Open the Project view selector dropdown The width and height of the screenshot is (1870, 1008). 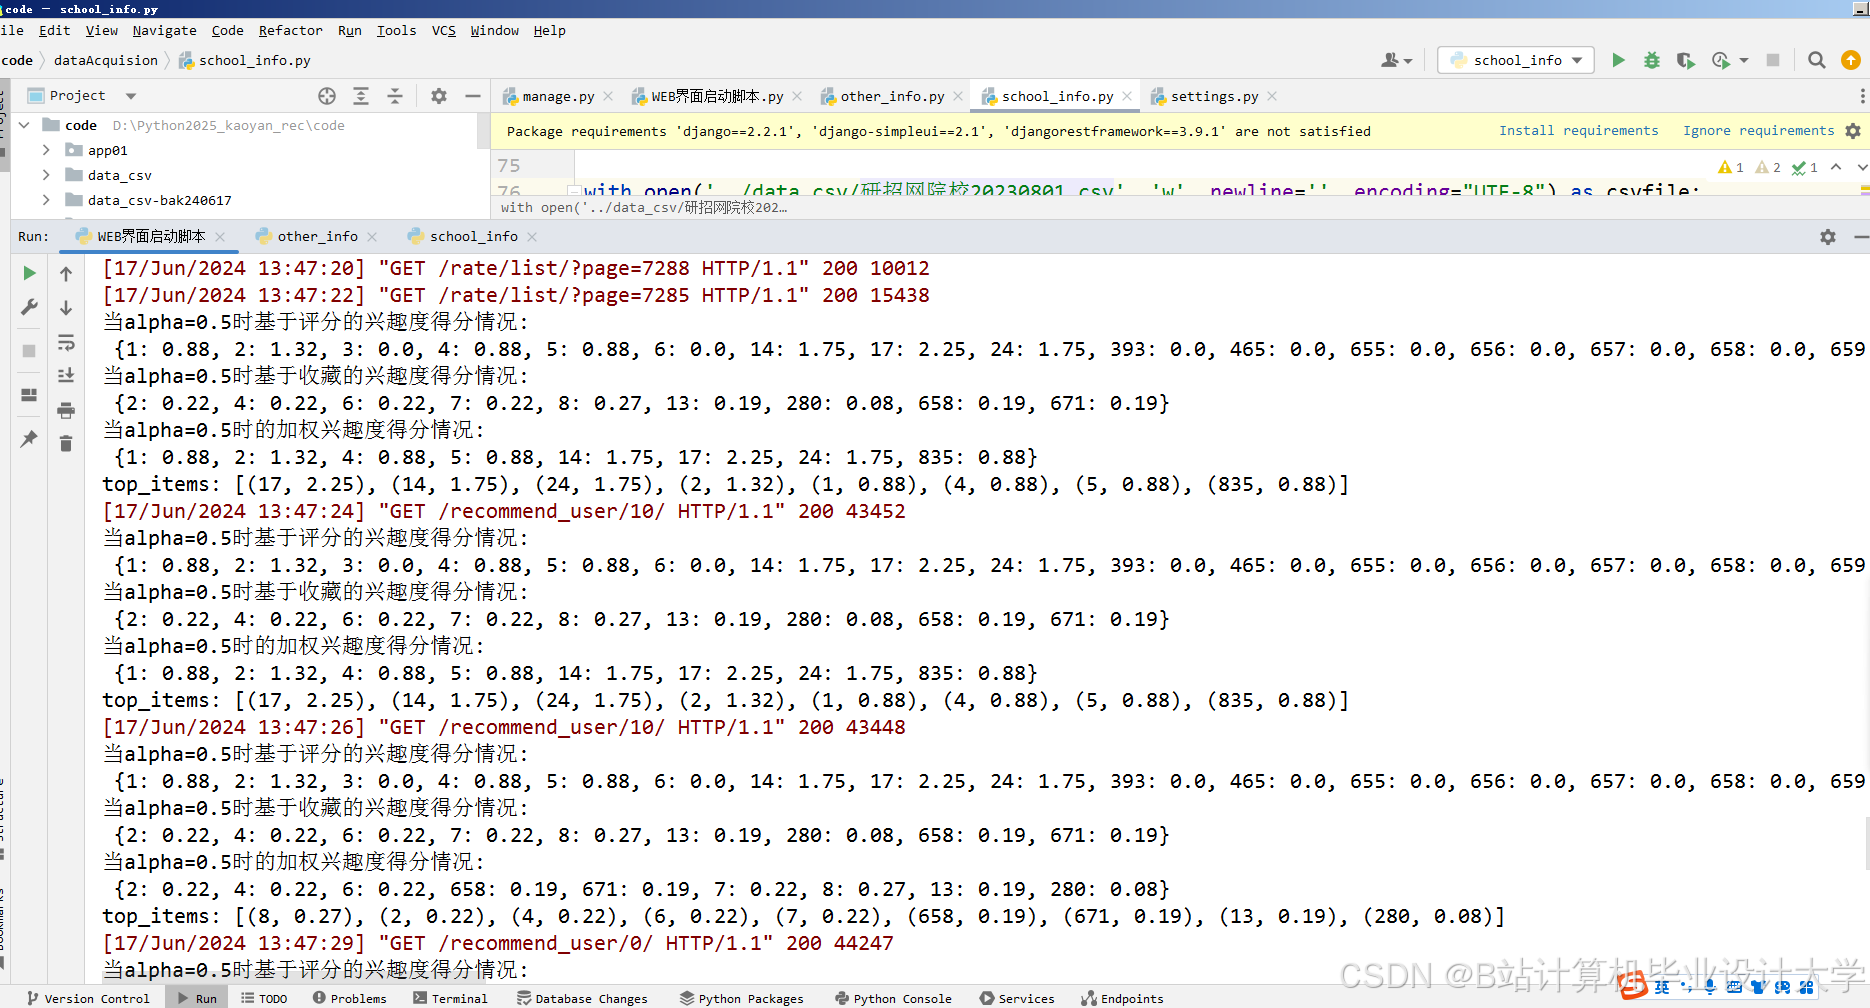[130, 95]
